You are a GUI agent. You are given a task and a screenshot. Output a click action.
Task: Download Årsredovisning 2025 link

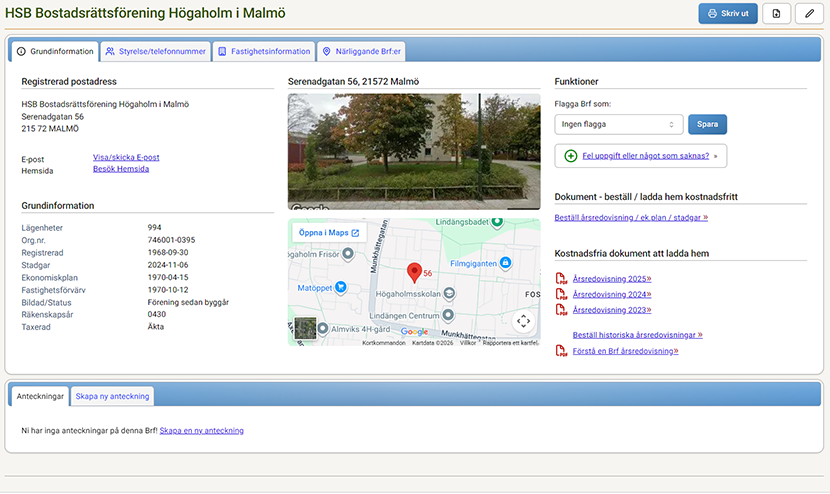point(612,279)
